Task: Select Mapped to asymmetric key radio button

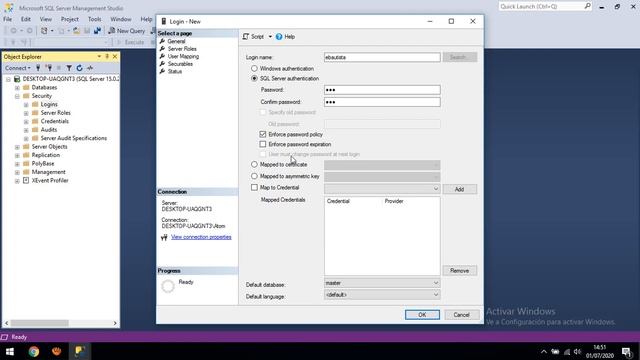Action: pos(254,176)
